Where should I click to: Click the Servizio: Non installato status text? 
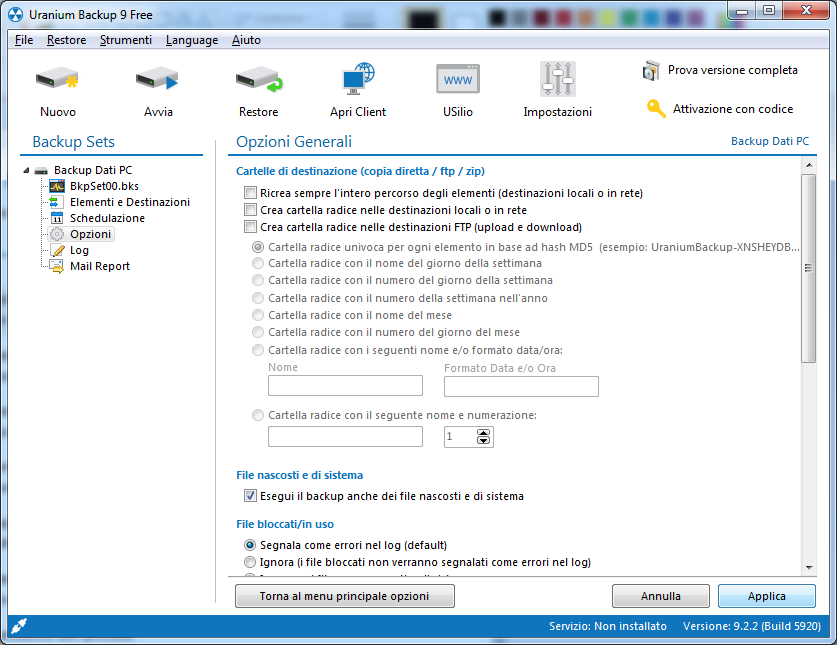pyautogui.click(x=607, y=626)
